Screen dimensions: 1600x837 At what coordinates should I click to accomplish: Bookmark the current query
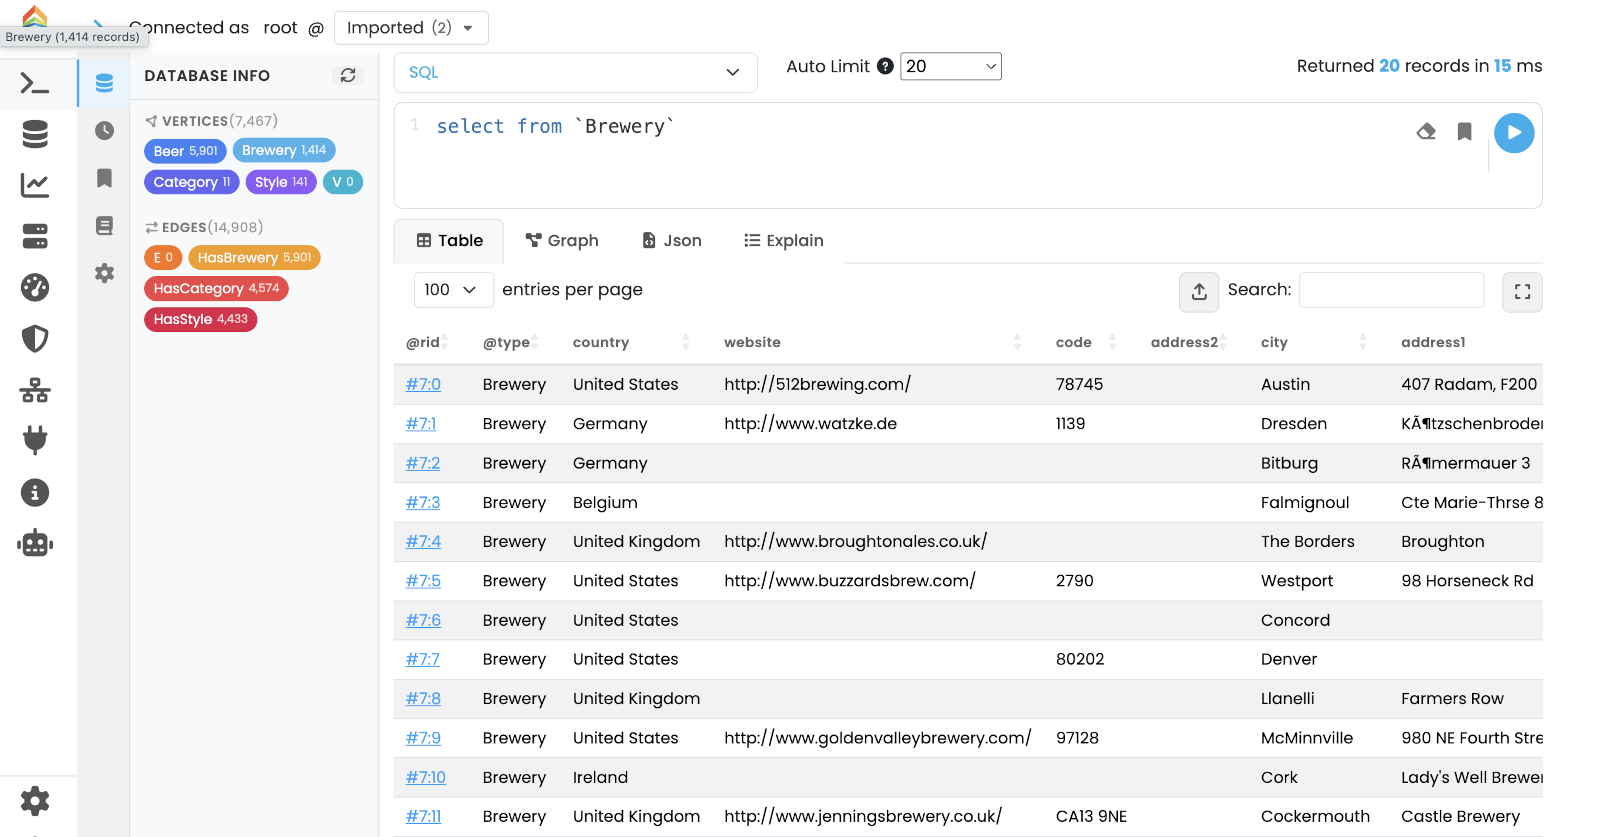(x=1464, y=131)
